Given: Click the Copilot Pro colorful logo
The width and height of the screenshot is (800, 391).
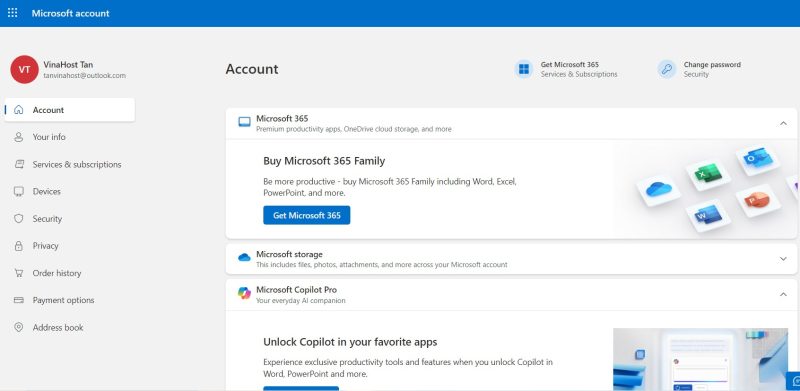Looking at the screenshot, I should tap(244, 293).
